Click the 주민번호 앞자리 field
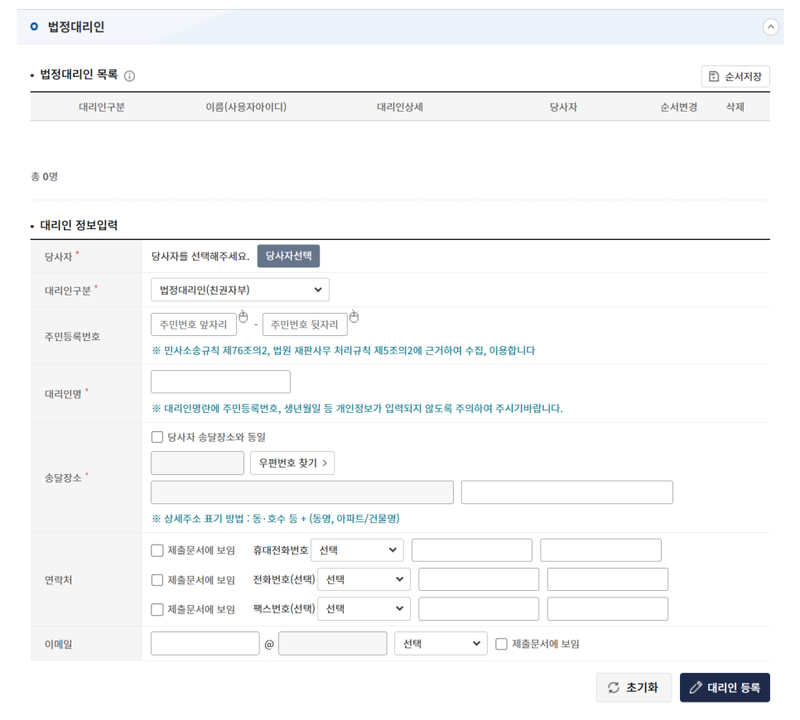The height and width of the screenshot is (720, 800). click(193, 325)
